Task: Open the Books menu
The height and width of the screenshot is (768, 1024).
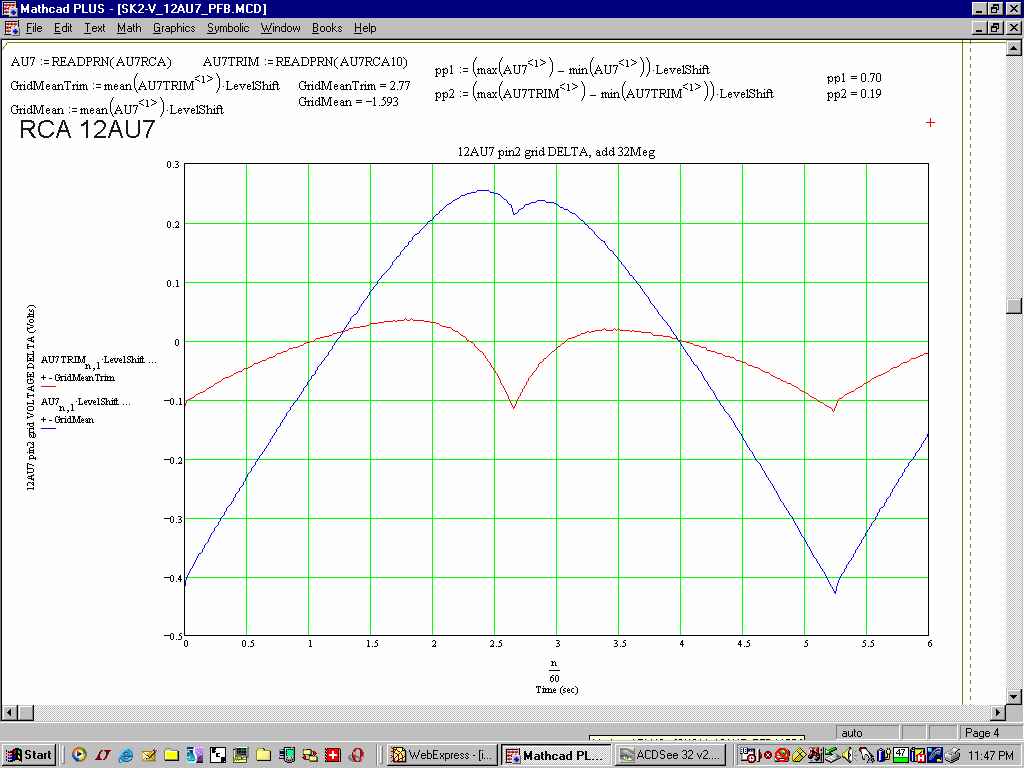Action: click(x=327, y=28)
